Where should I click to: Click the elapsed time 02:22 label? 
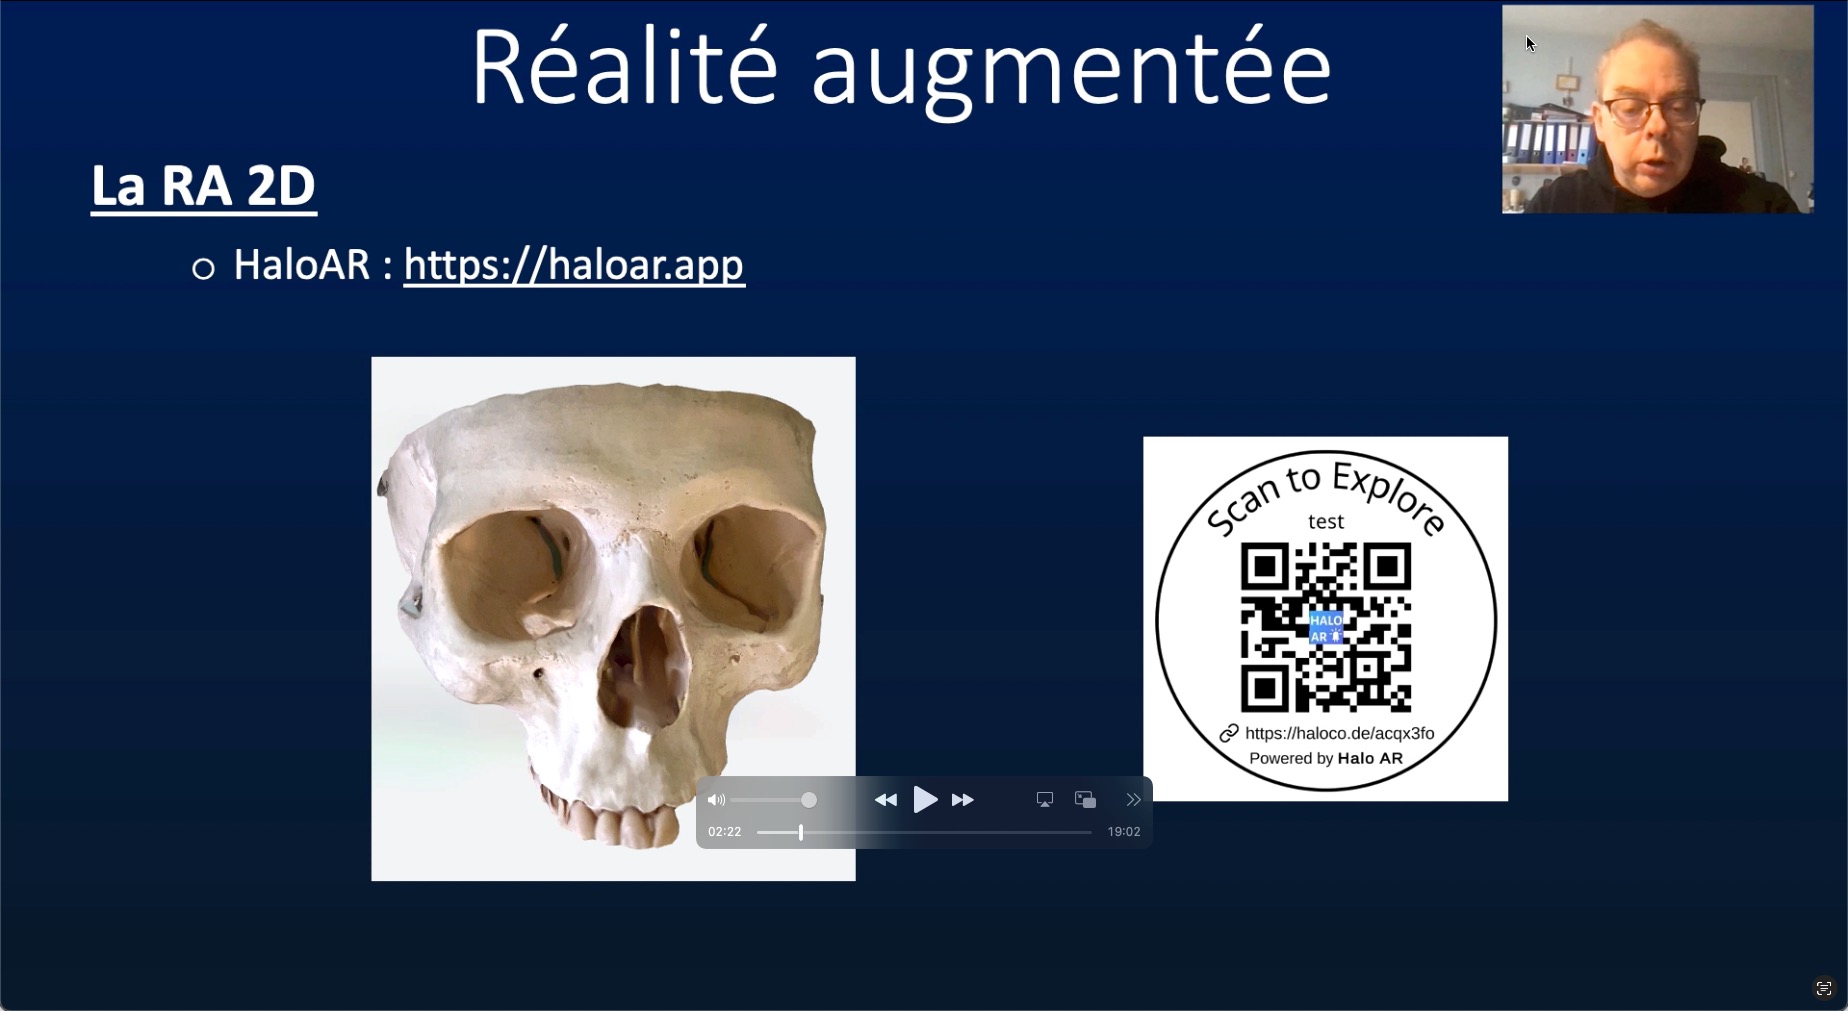725,832
